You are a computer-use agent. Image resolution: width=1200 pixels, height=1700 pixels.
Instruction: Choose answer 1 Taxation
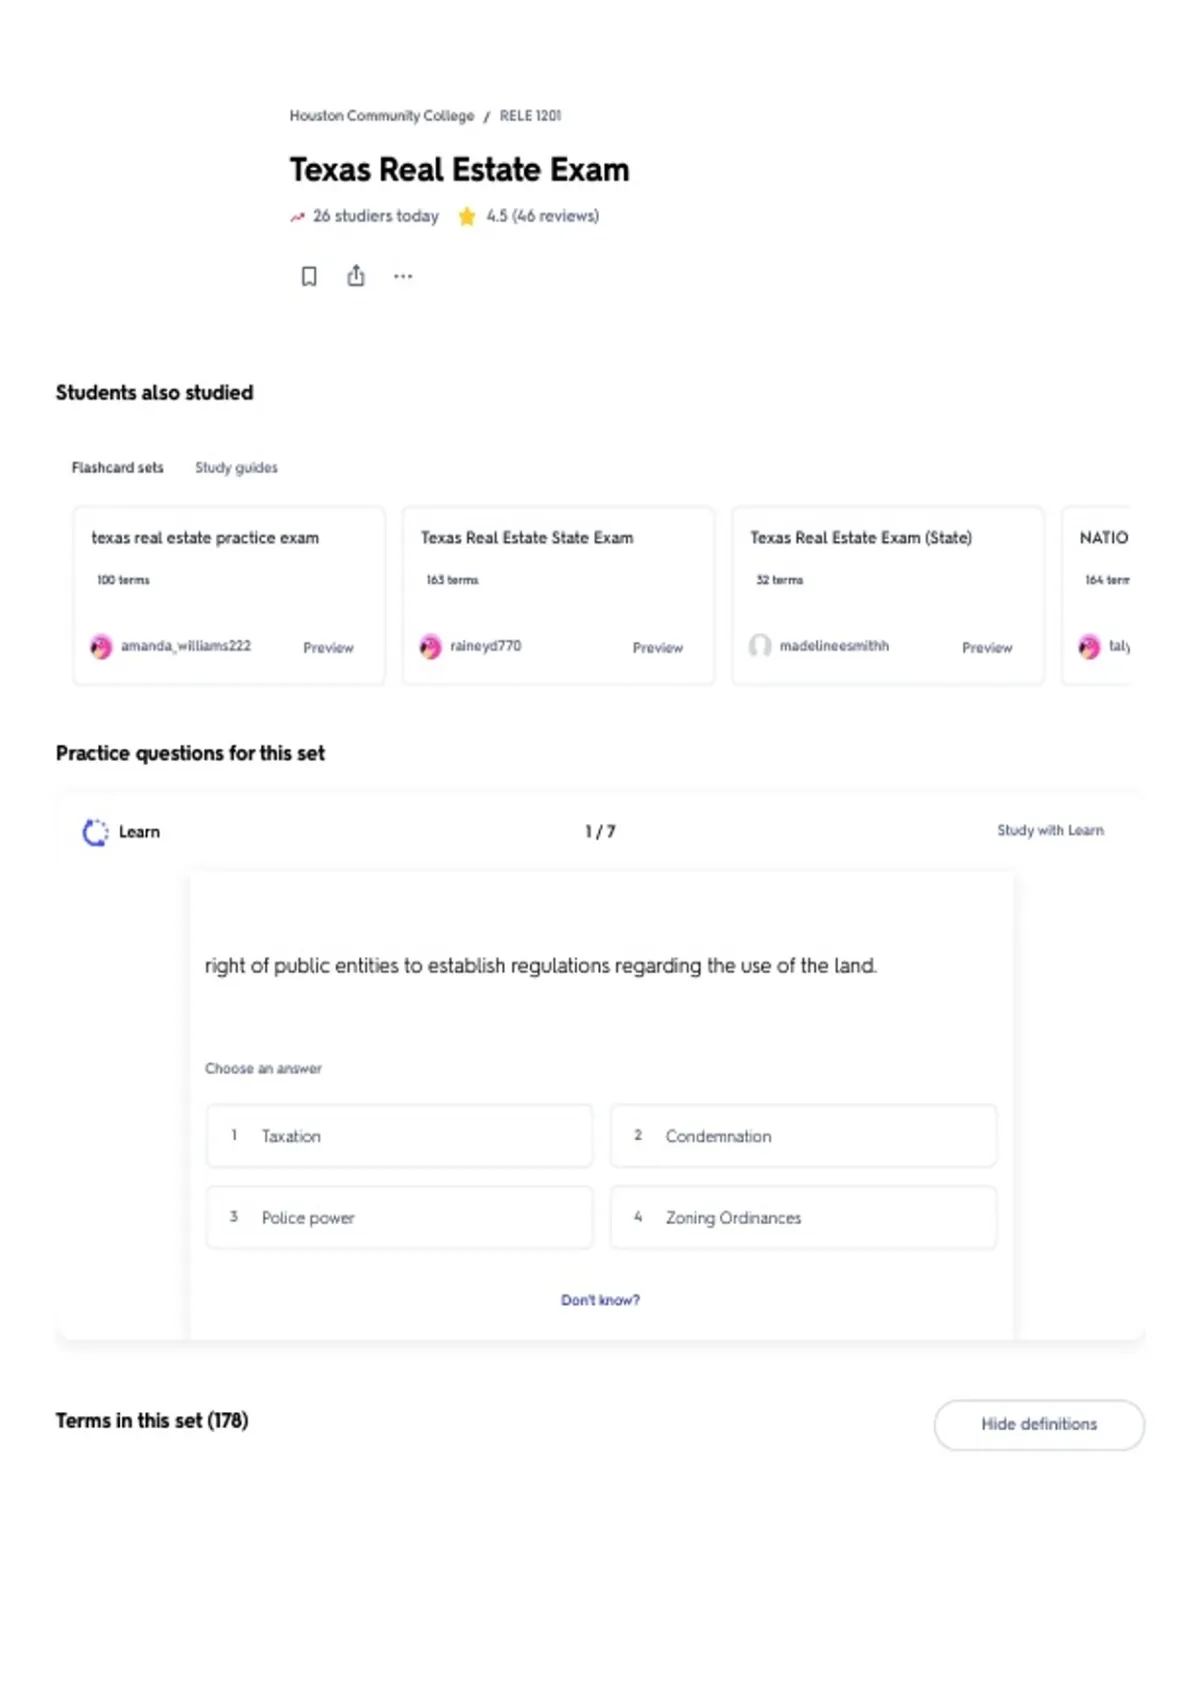pos(399,1136)
